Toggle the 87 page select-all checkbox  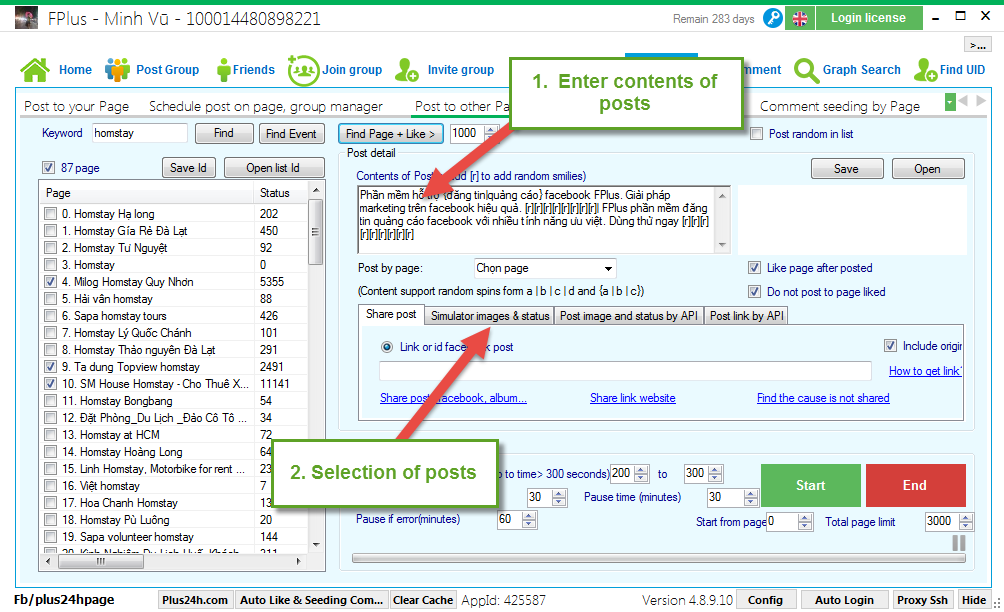(x=49, y=168)
